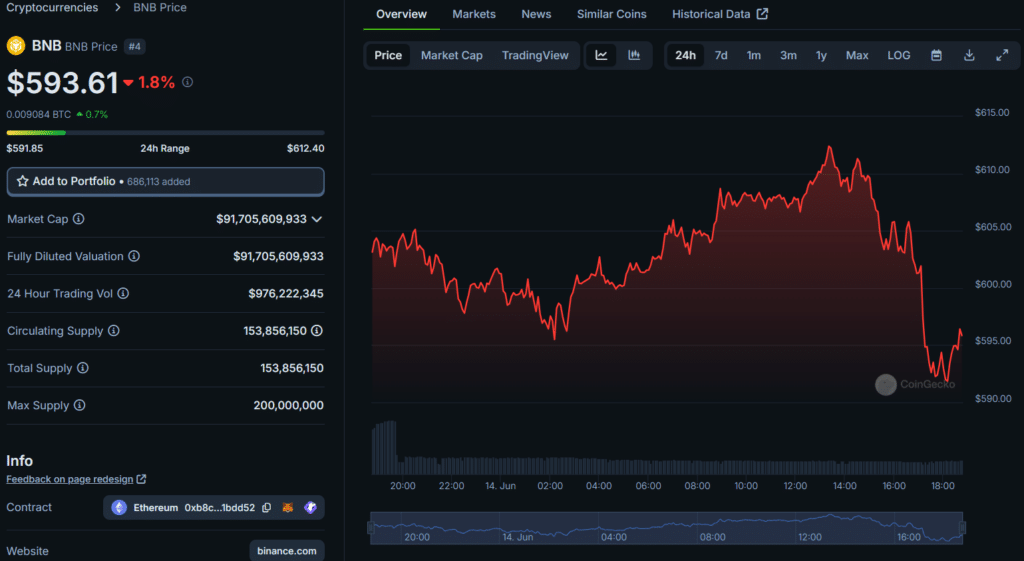
Task: Click the Total Supply 153,856,150 value
Action: pyautogui.click(x=291, y=368)
